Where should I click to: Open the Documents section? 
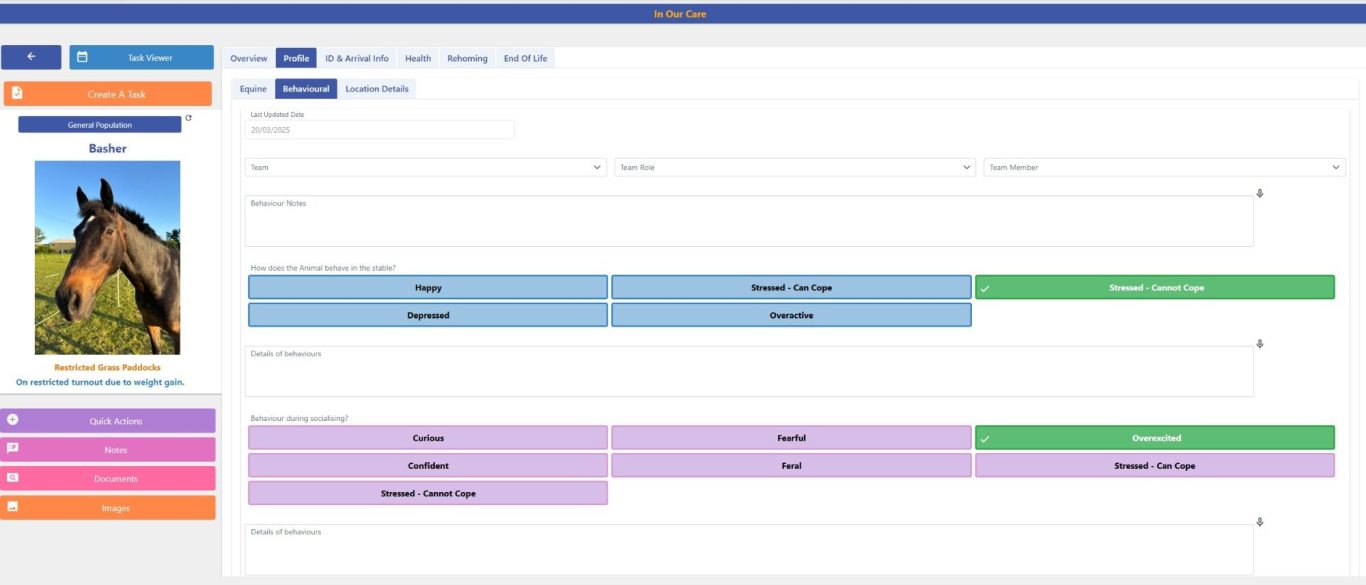pos(108,479)
